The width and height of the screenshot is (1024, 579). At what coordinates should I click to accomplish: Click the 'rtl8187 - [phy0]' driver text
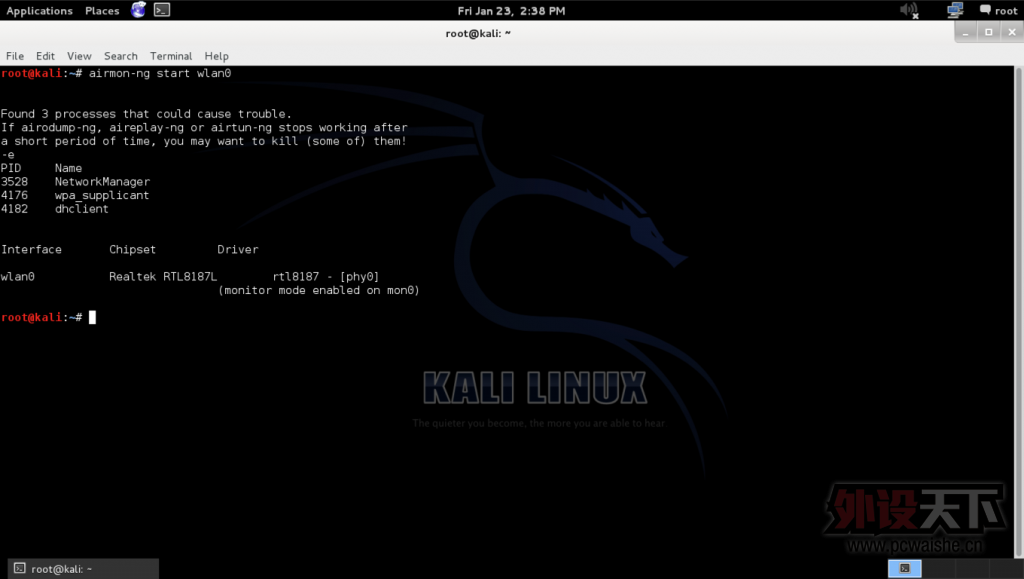pos(325,277)
